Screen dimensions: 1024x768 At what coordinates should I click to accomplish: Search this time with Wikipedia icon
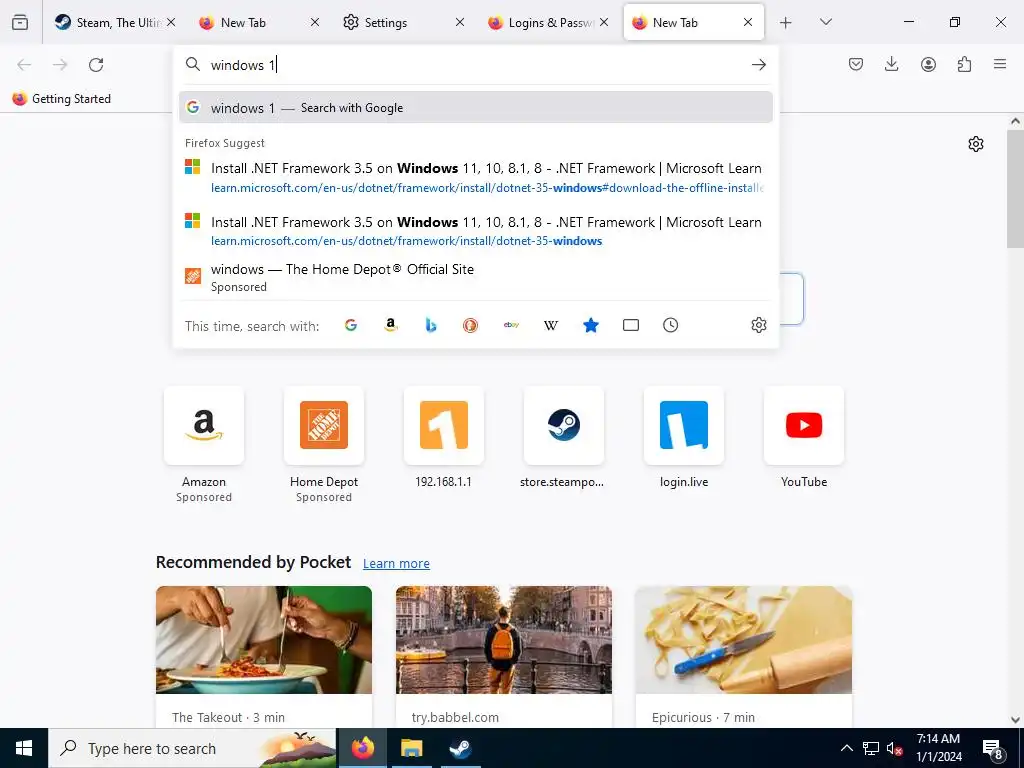pyautogui.click(x=551, y=325)
